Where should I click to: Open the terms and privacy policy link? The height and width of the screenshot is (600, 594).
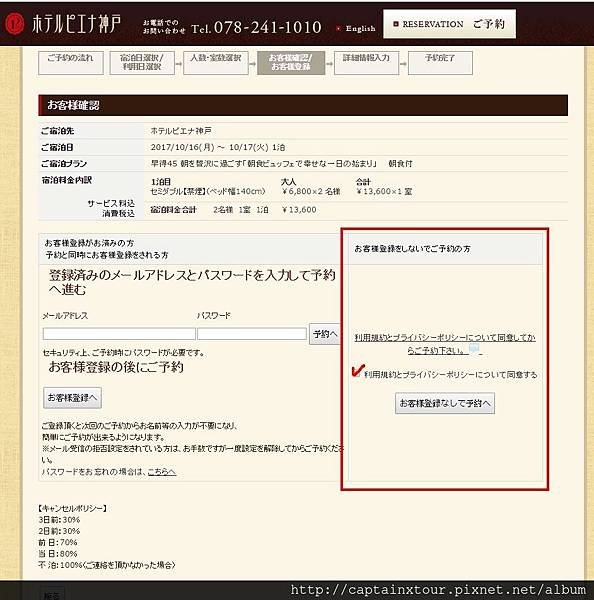click(445, 344)
